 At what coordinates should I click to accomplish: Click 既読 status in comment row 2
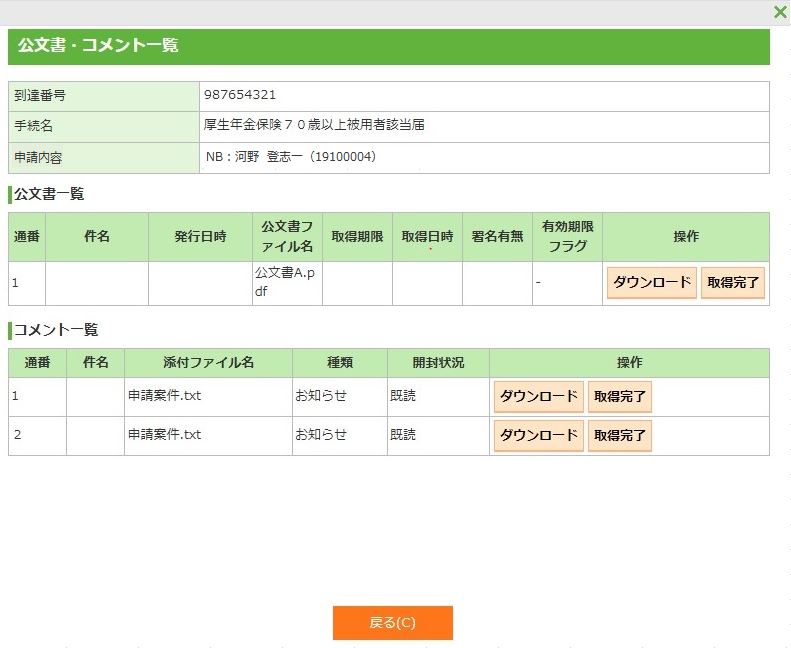pyautogui.click(x=403, y=434)
